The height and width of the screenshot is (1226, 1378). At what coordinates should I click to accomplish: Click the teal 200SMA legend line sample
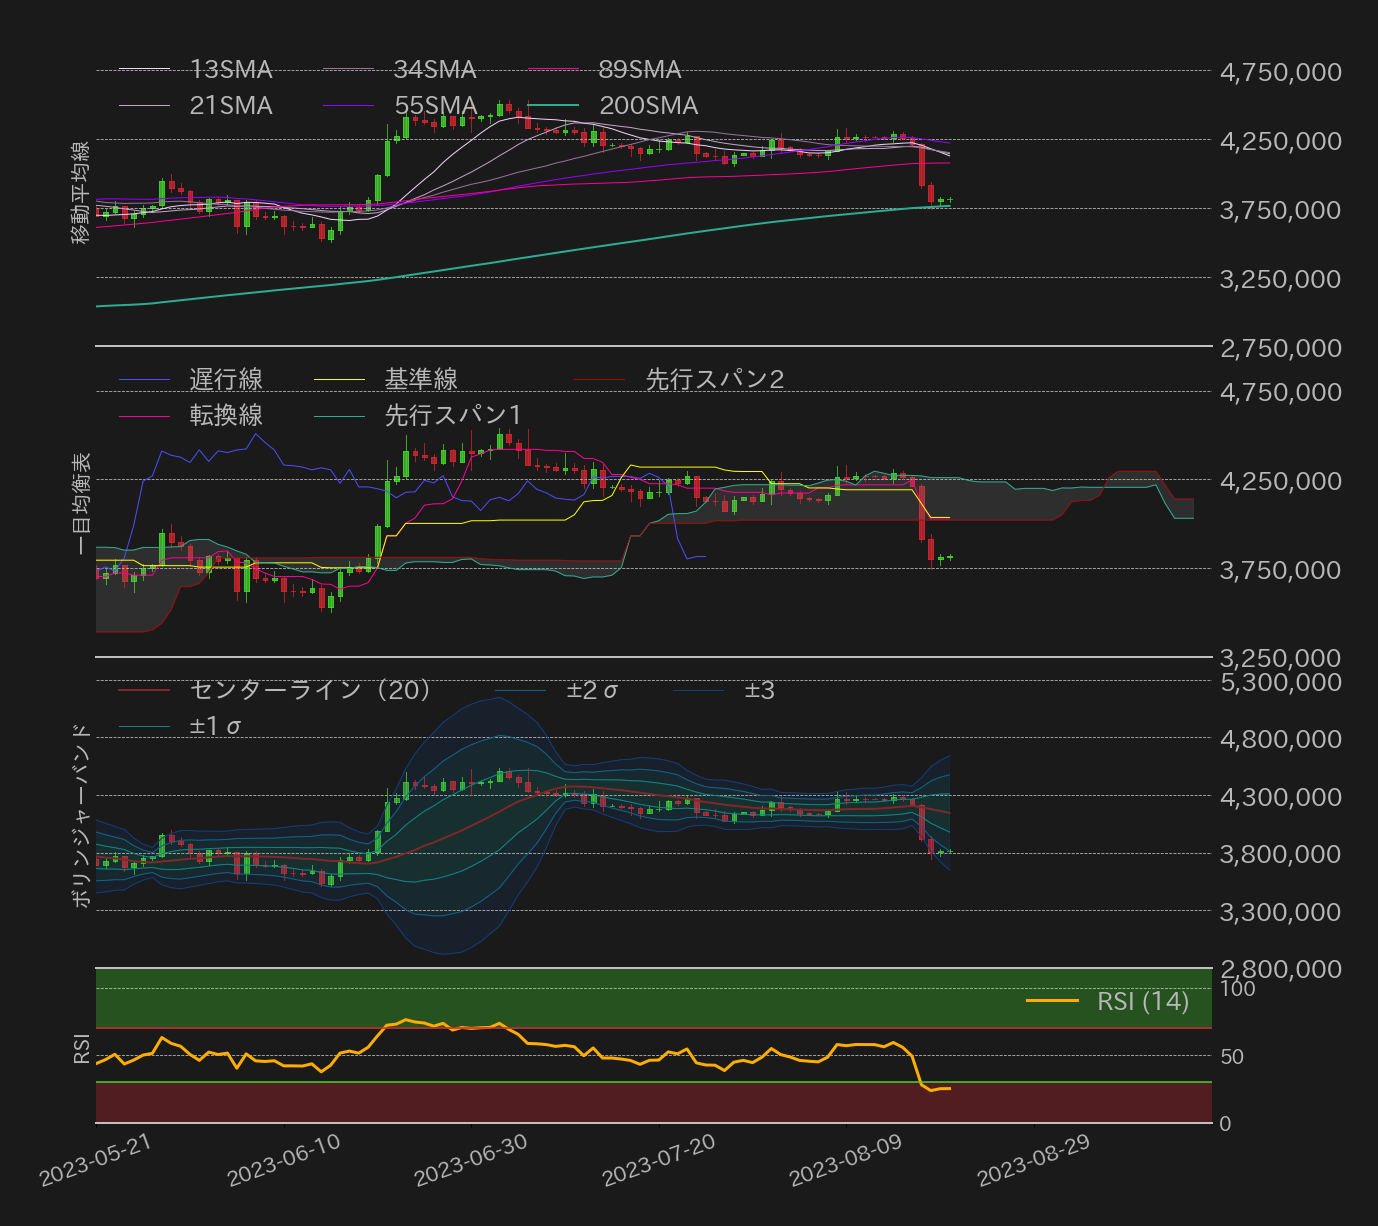[x=554, y=106]
